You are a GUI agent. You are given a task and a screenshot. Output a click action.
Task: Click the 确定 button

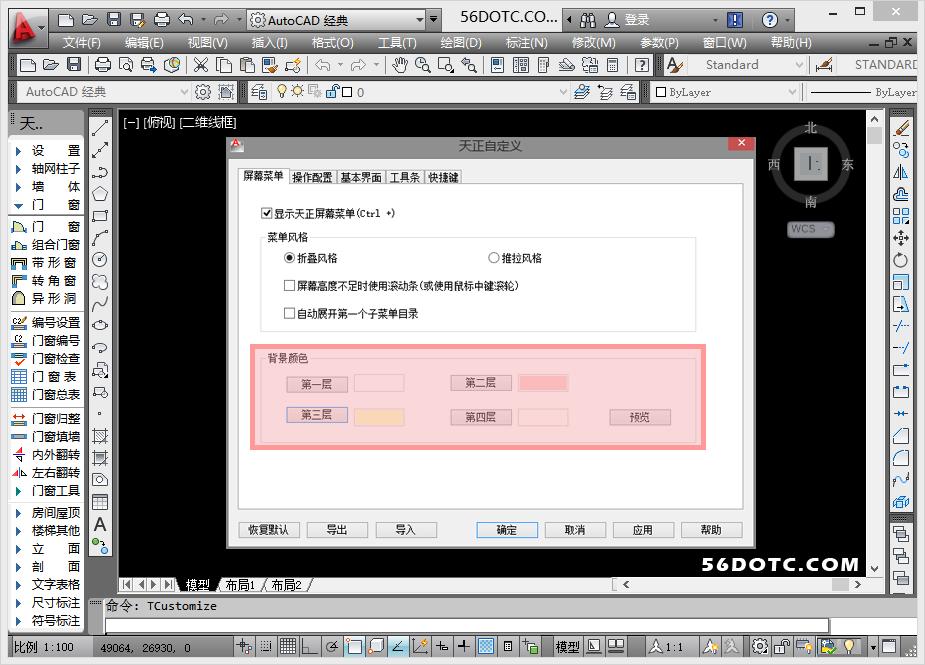pyautogui.click(x=507, y=530)
